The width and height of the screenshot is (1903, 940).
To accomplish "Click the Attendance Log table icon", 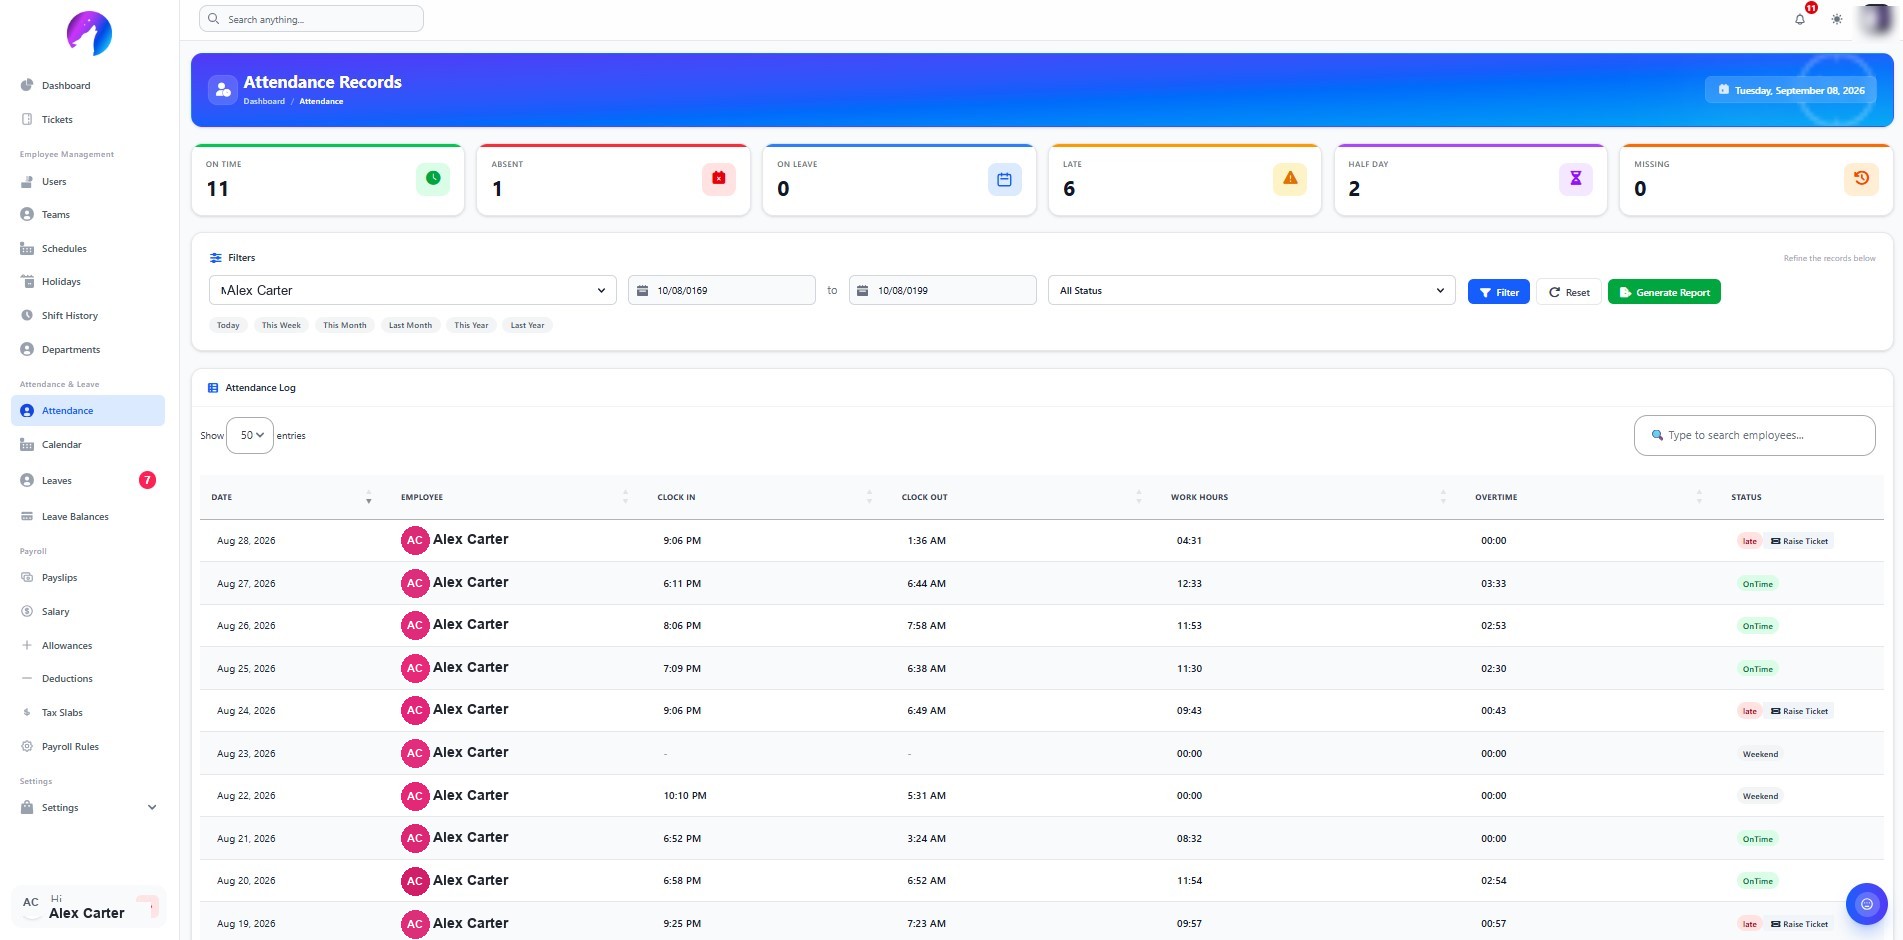I will 213,388.
